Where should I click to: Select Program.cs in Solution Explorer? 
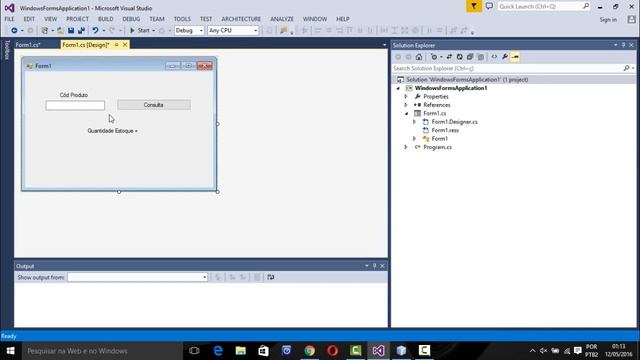pos(437,147)
